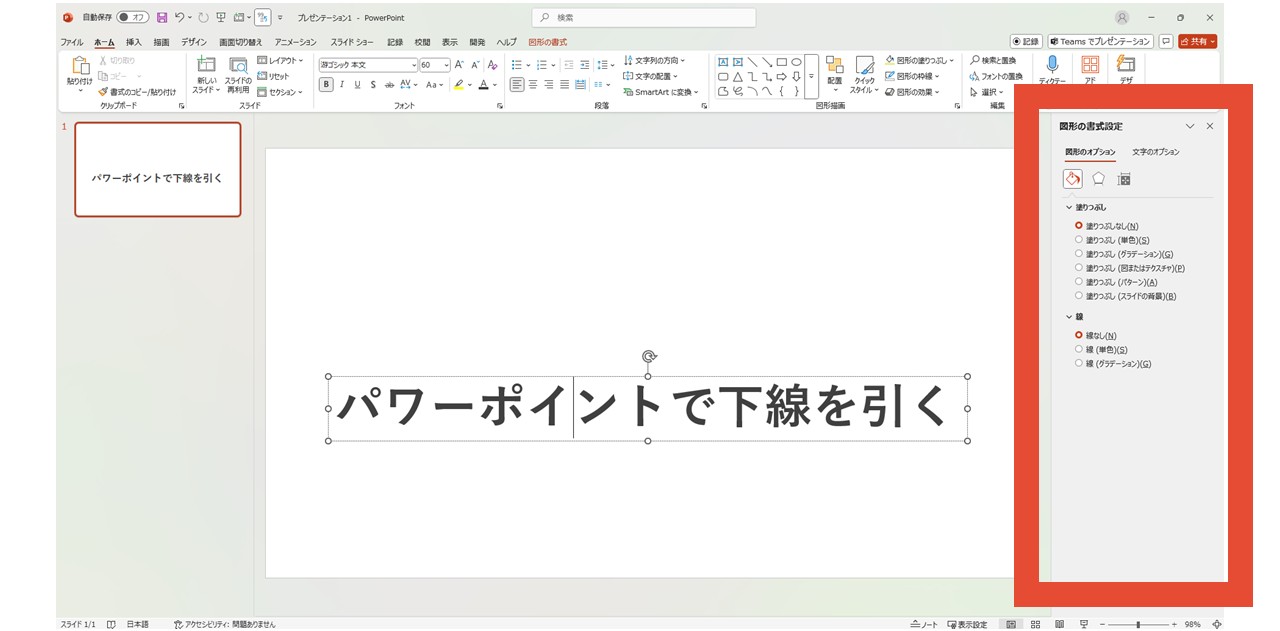Switch to the Design (デザイン) tab
1280x631 pixels.
click(194, 42)
